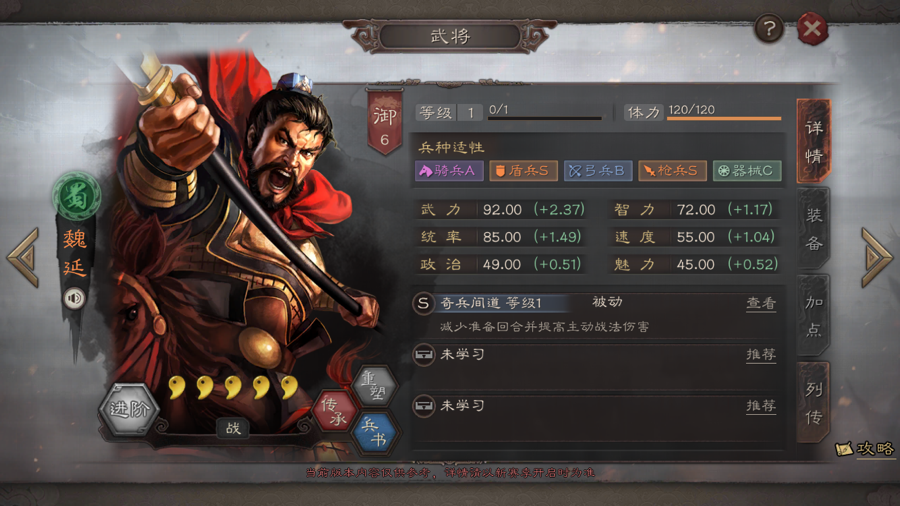Switch to the 加点 stat points tab
This screenshot has width=900, height=506.
point(813,316)
